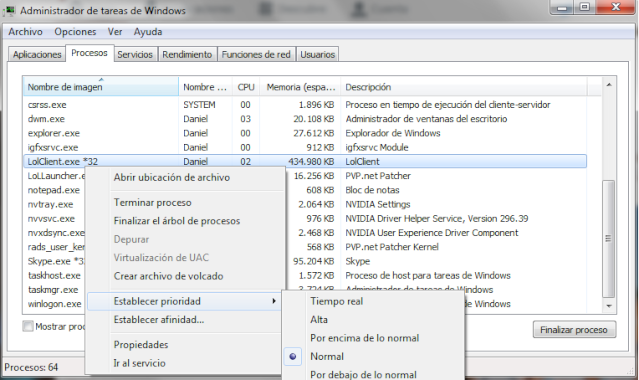Image resolution: width=639 pixels, height=380 pixels.
Task: Switch to the Usuarios tab
Action: point(317,54)
